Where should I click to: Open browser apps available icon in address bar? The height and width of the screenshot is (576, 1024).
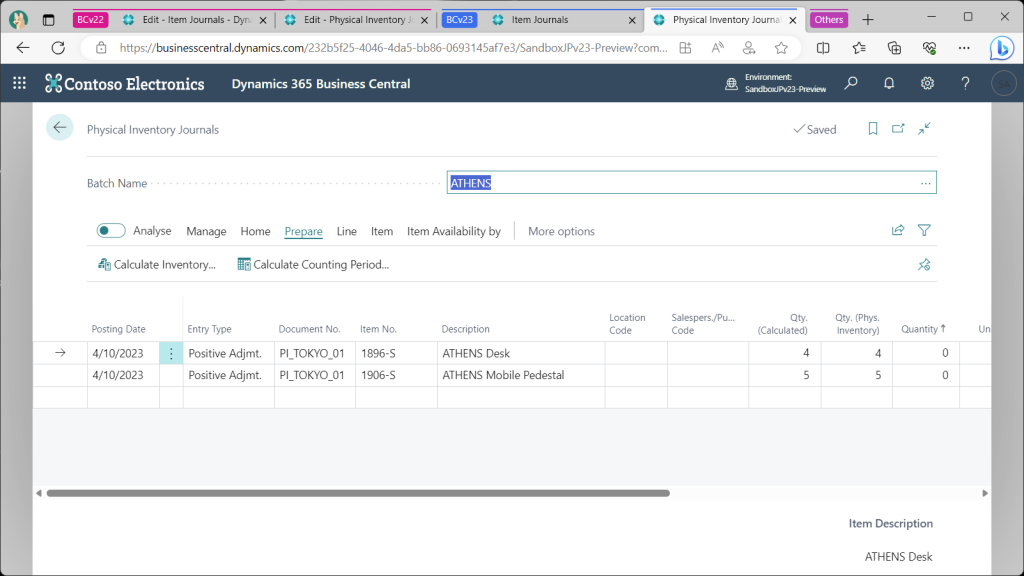pyautogui.click(x=685, y=48)
